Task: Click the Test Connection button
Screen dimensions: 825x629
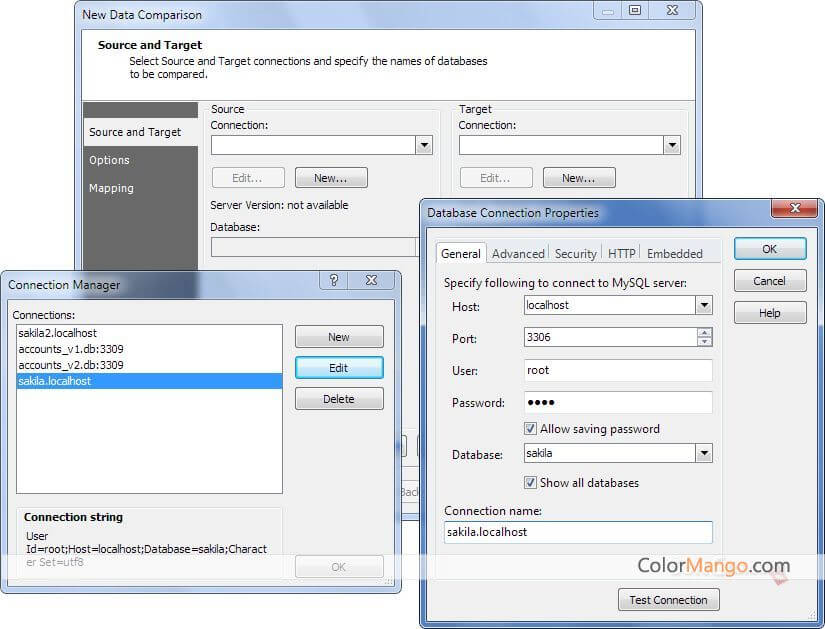Action: pyautogui.click(x=668, y=600)
